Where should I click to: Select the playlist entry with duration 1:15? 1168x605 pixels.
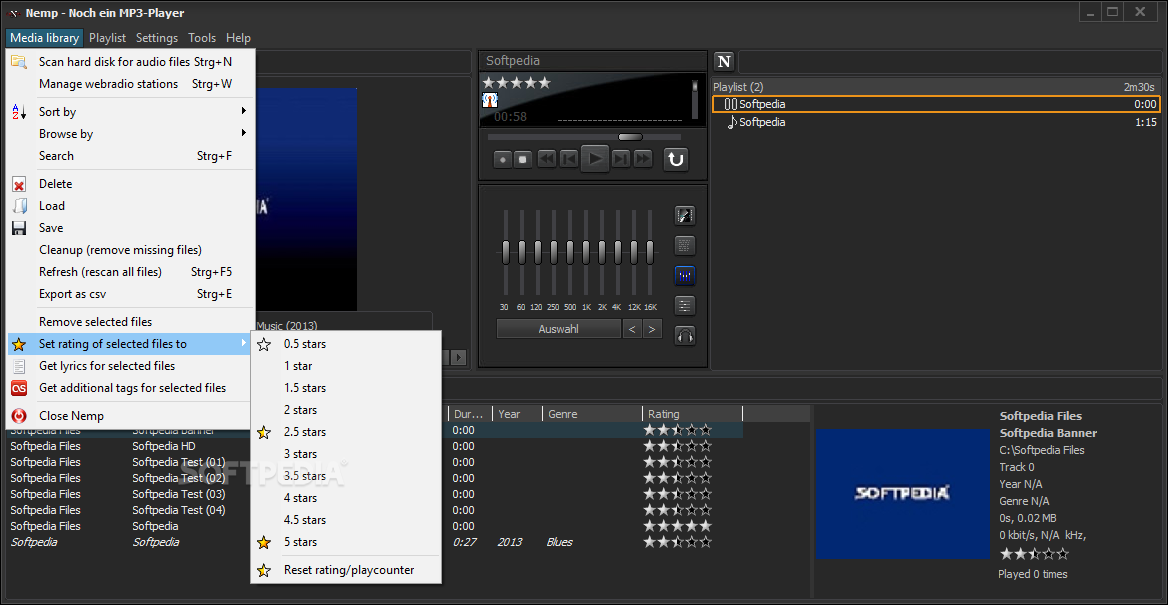point(936,122)
